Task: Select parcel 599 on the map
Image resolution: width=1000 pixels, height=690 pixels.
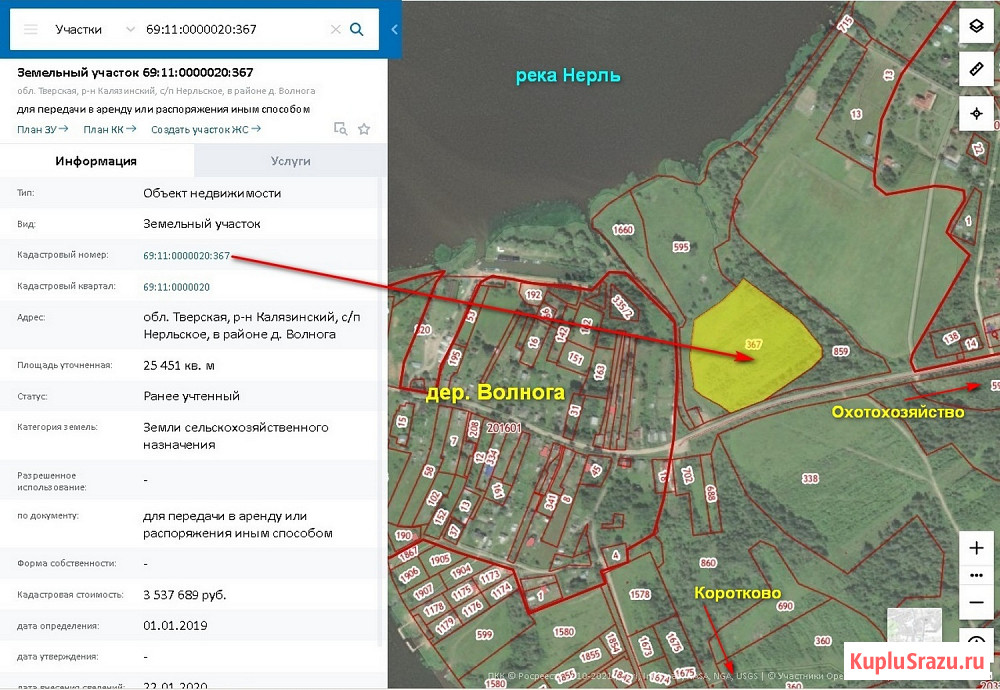Action: click(485, 635)
